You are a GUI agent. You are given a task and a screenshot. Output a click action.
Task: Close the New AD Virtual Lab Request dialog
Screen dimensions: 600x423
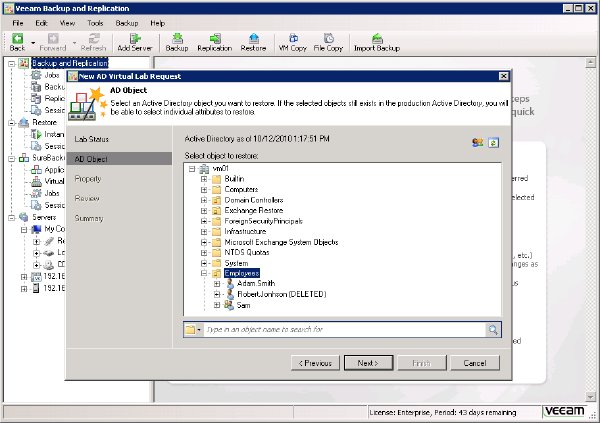click(504, 76)
